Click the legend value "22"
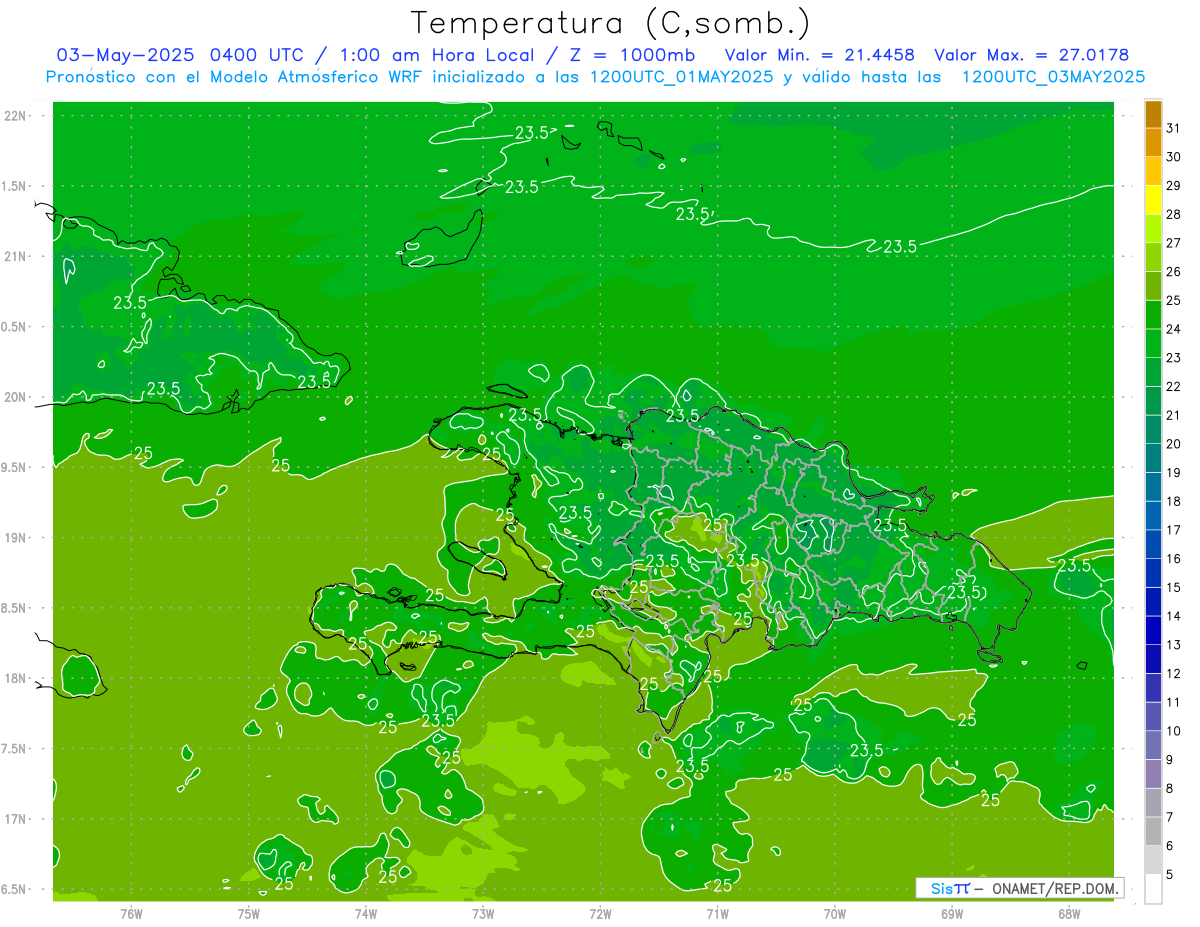This screenshot has width=1200, height=927. 1174,387
